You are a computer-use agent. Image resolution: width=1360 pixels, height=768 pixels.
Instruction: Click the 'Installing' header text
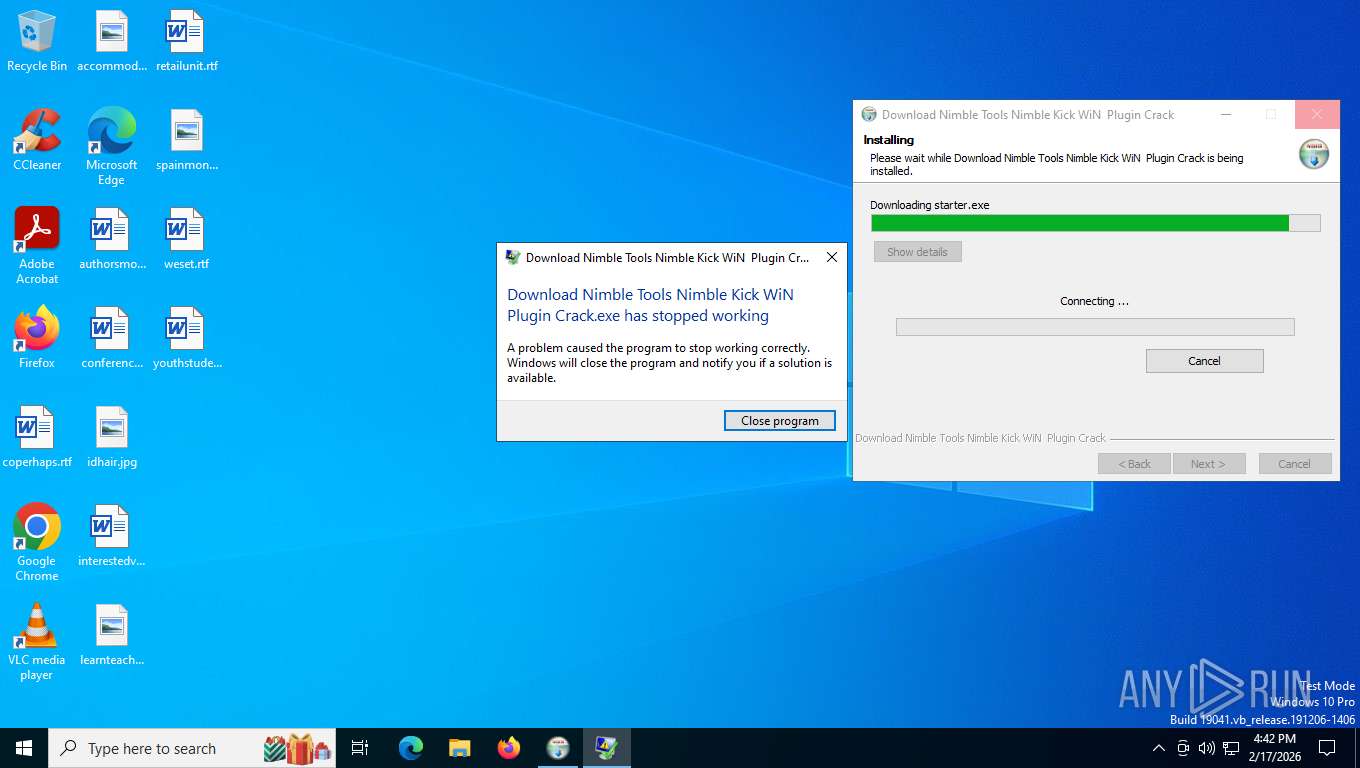[888, 140]
